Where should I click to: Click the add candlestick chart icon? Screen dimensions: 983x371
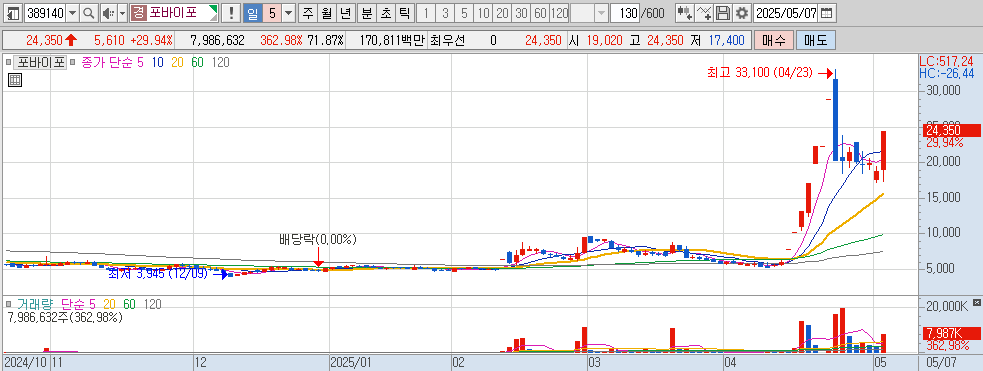point(685,13)
